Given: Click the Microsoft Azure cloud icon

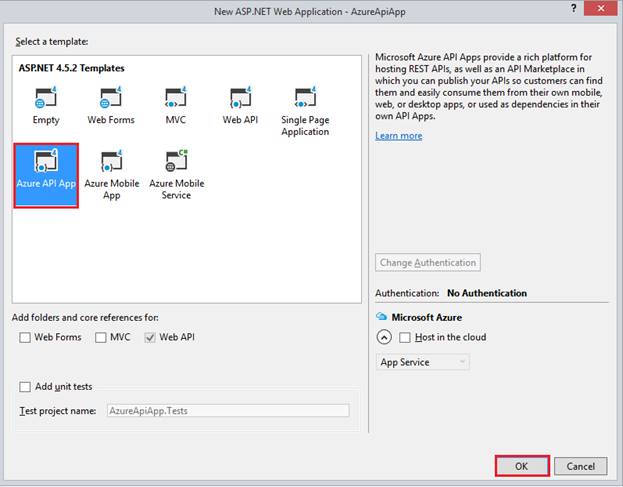Looking at the screenshot, I should 381,317.
